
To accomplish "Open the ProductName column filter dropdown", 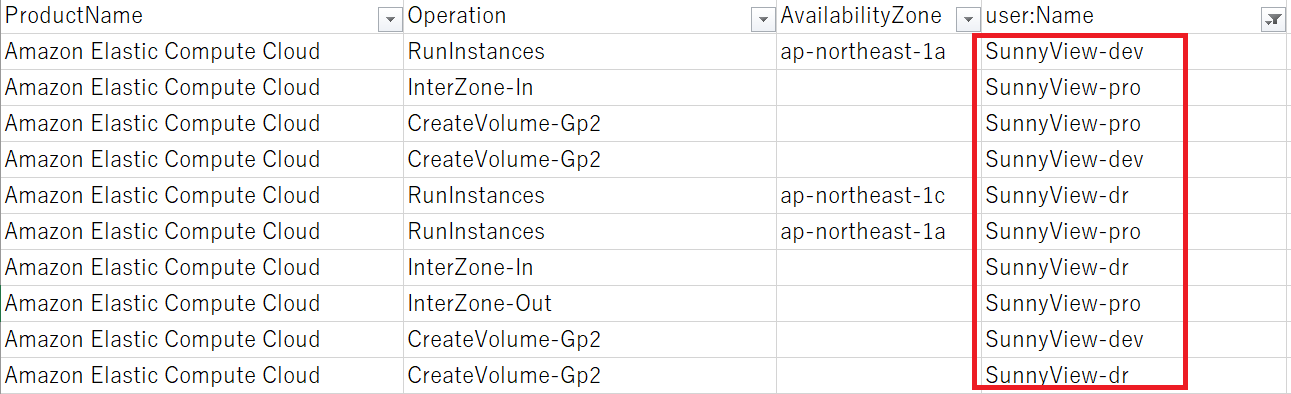I will tap(388, 19).
